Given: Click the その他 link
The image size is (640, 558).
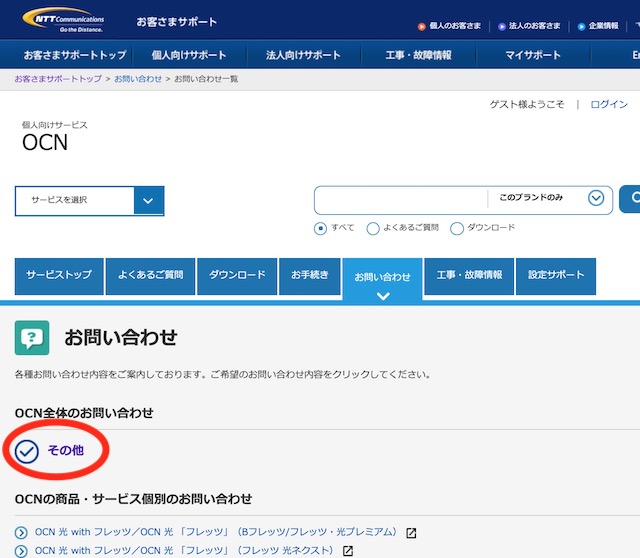Looking at the screenshot, I should 66,450.
